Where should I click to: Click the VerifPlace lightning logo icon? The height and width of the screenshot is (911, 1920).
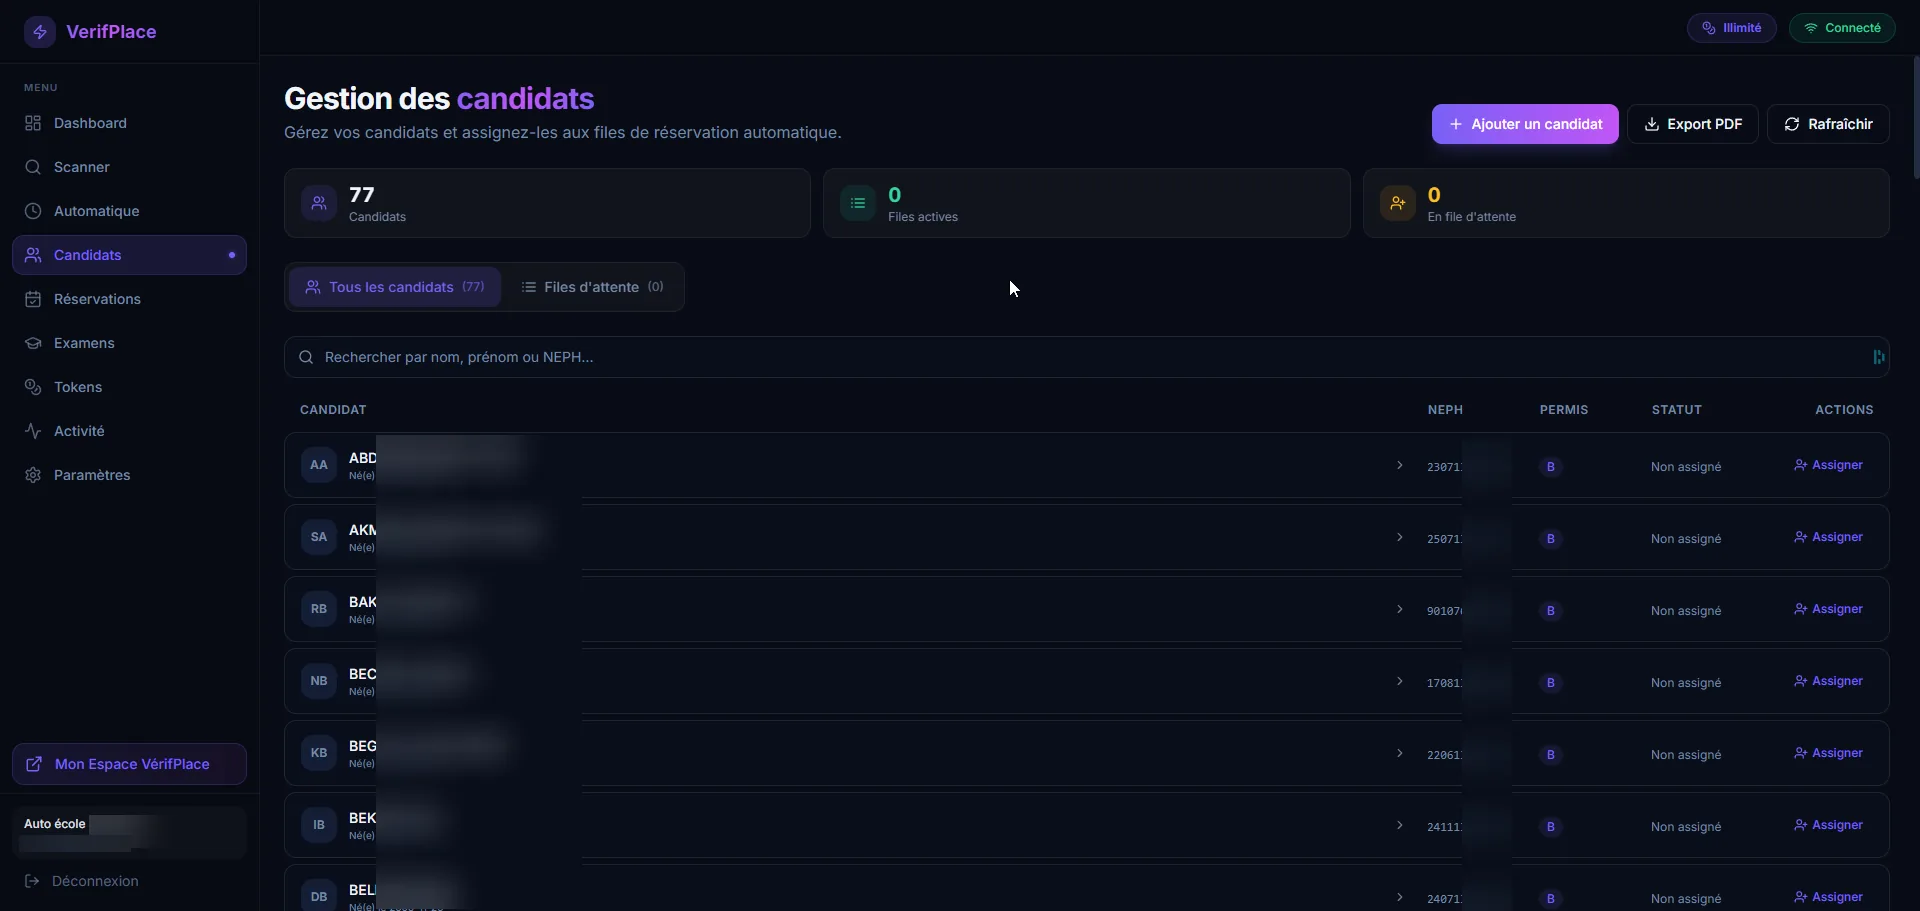[x=40, y=32]
